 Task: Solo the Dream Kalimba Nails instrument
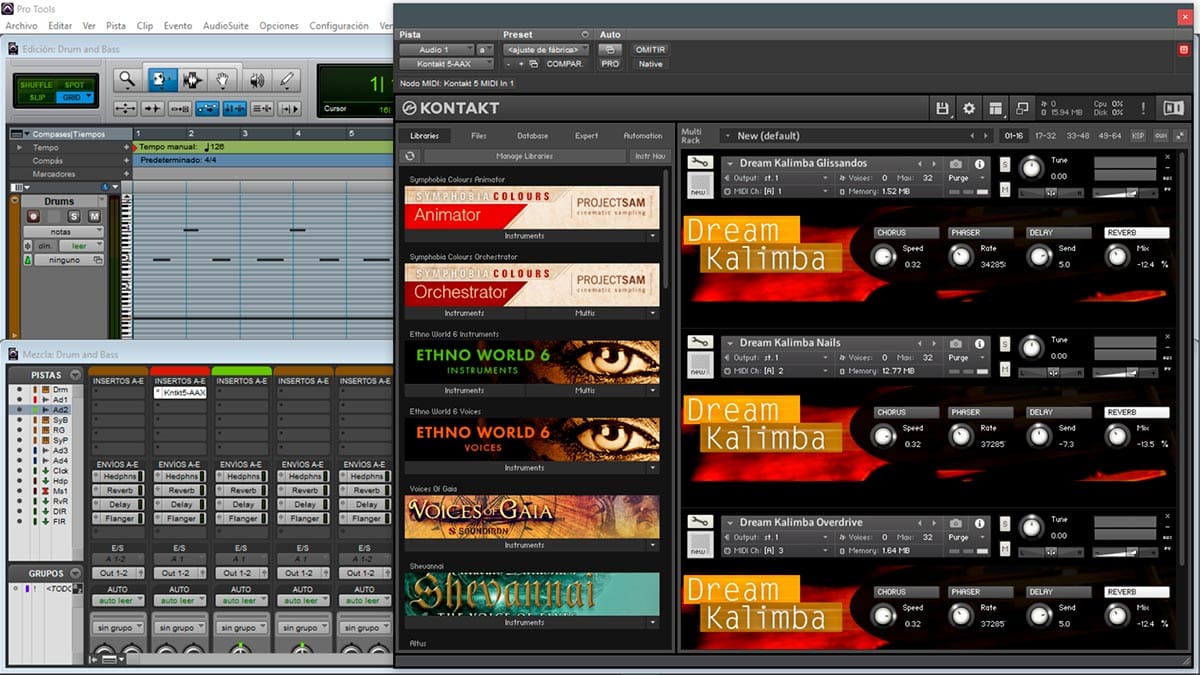coord(1005,343)
